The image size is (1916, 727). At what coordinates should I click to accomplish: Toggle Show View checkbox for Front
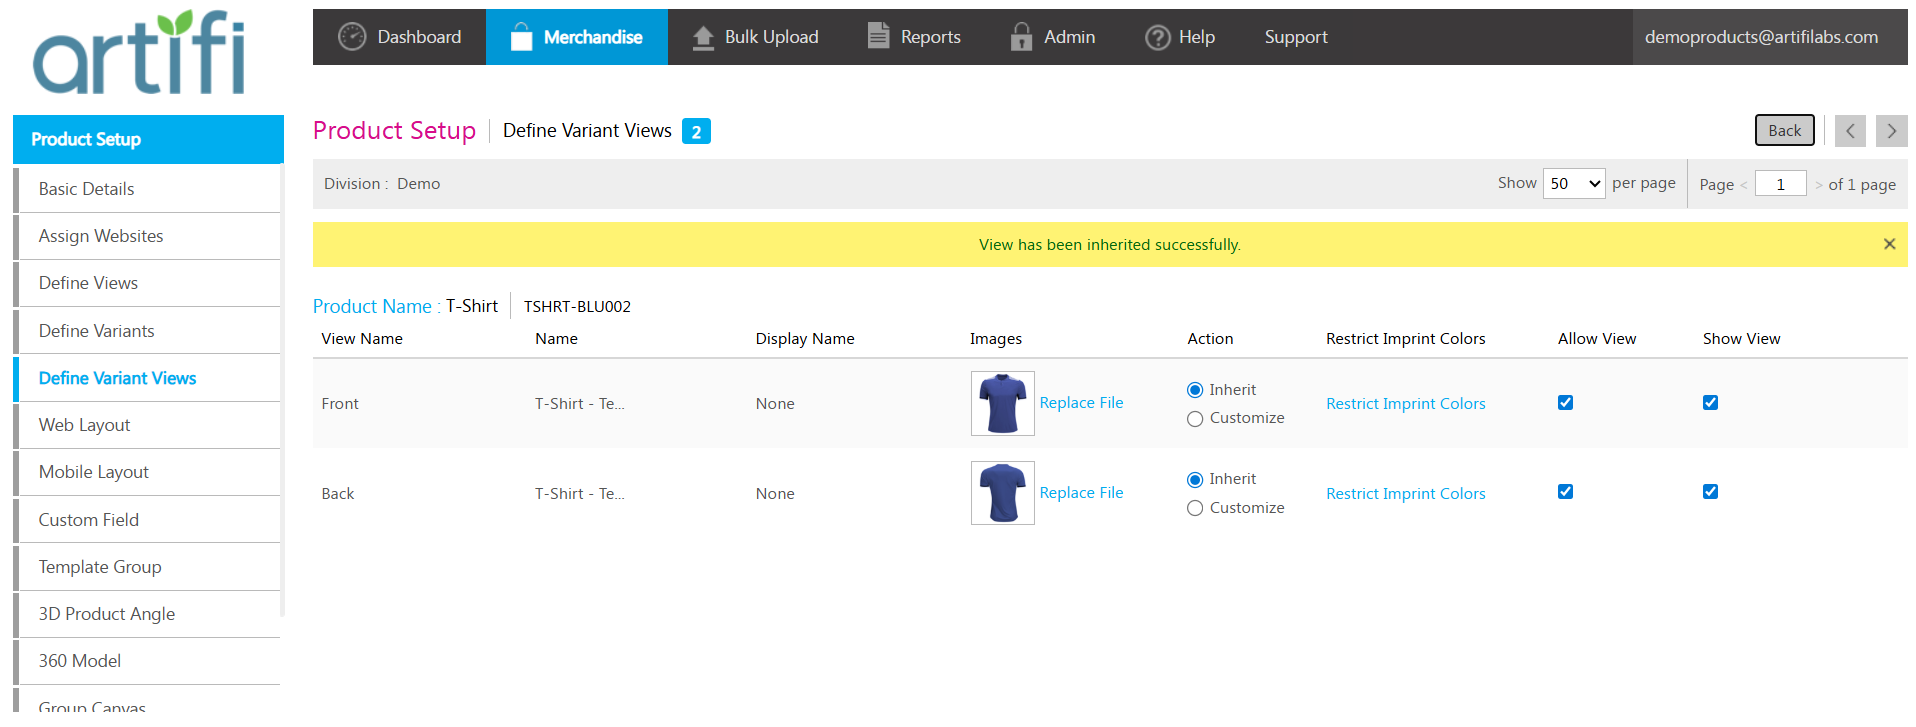pos(1710,402)
